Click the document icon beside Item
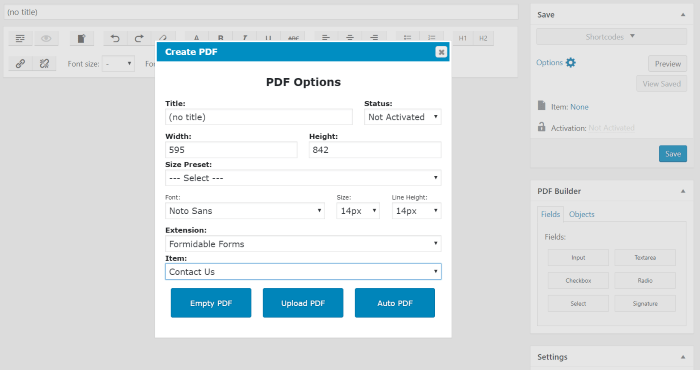This screenshot has width=700, height=370. (542, 106)
